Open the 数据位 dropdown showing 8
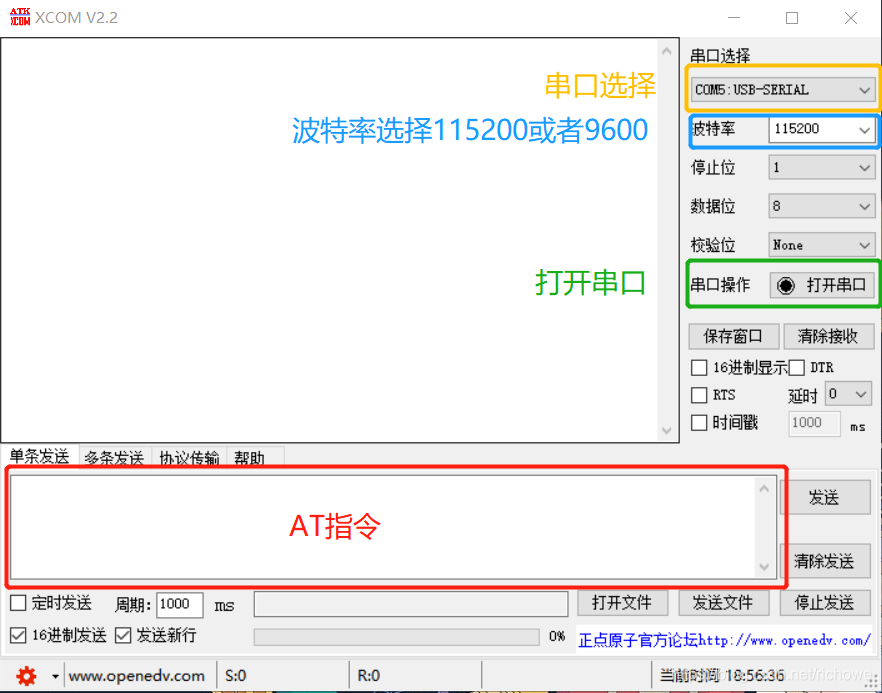 822,206
